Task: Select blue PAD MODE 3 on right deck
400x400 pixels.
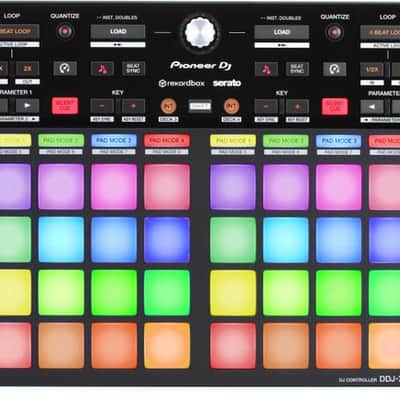Action: click(339, 141)
